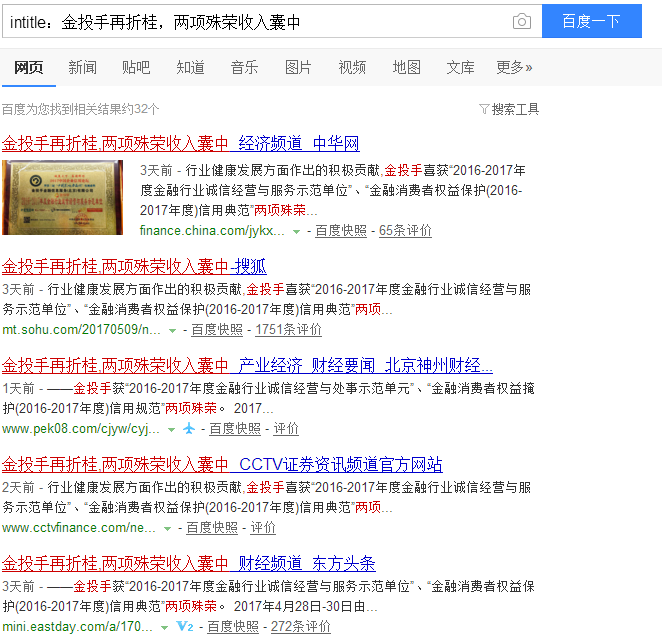Select the 网页 tab
662x644 pixels.
click(x=28, y=68)
